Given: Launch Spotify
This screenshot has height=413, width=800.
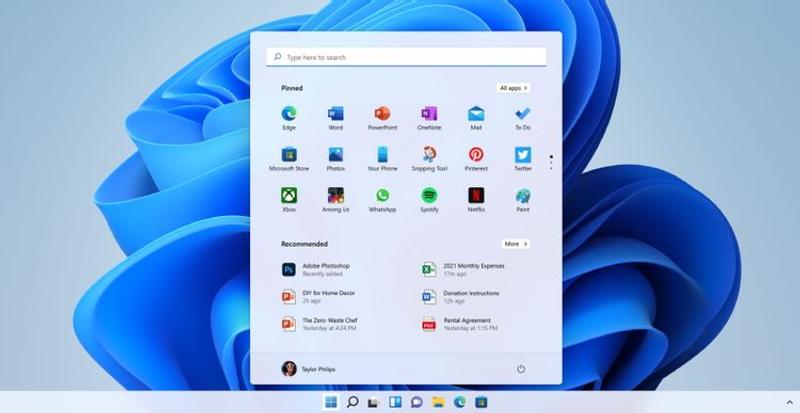Looking at the screenshot, I should 429,200.
